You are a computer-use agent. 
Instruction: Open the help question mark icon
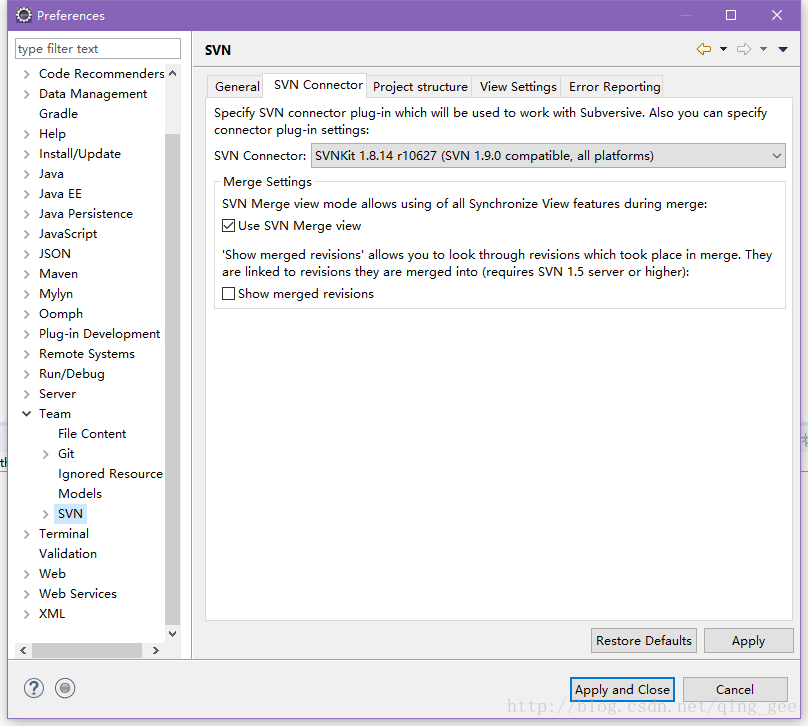pos(33,688)
